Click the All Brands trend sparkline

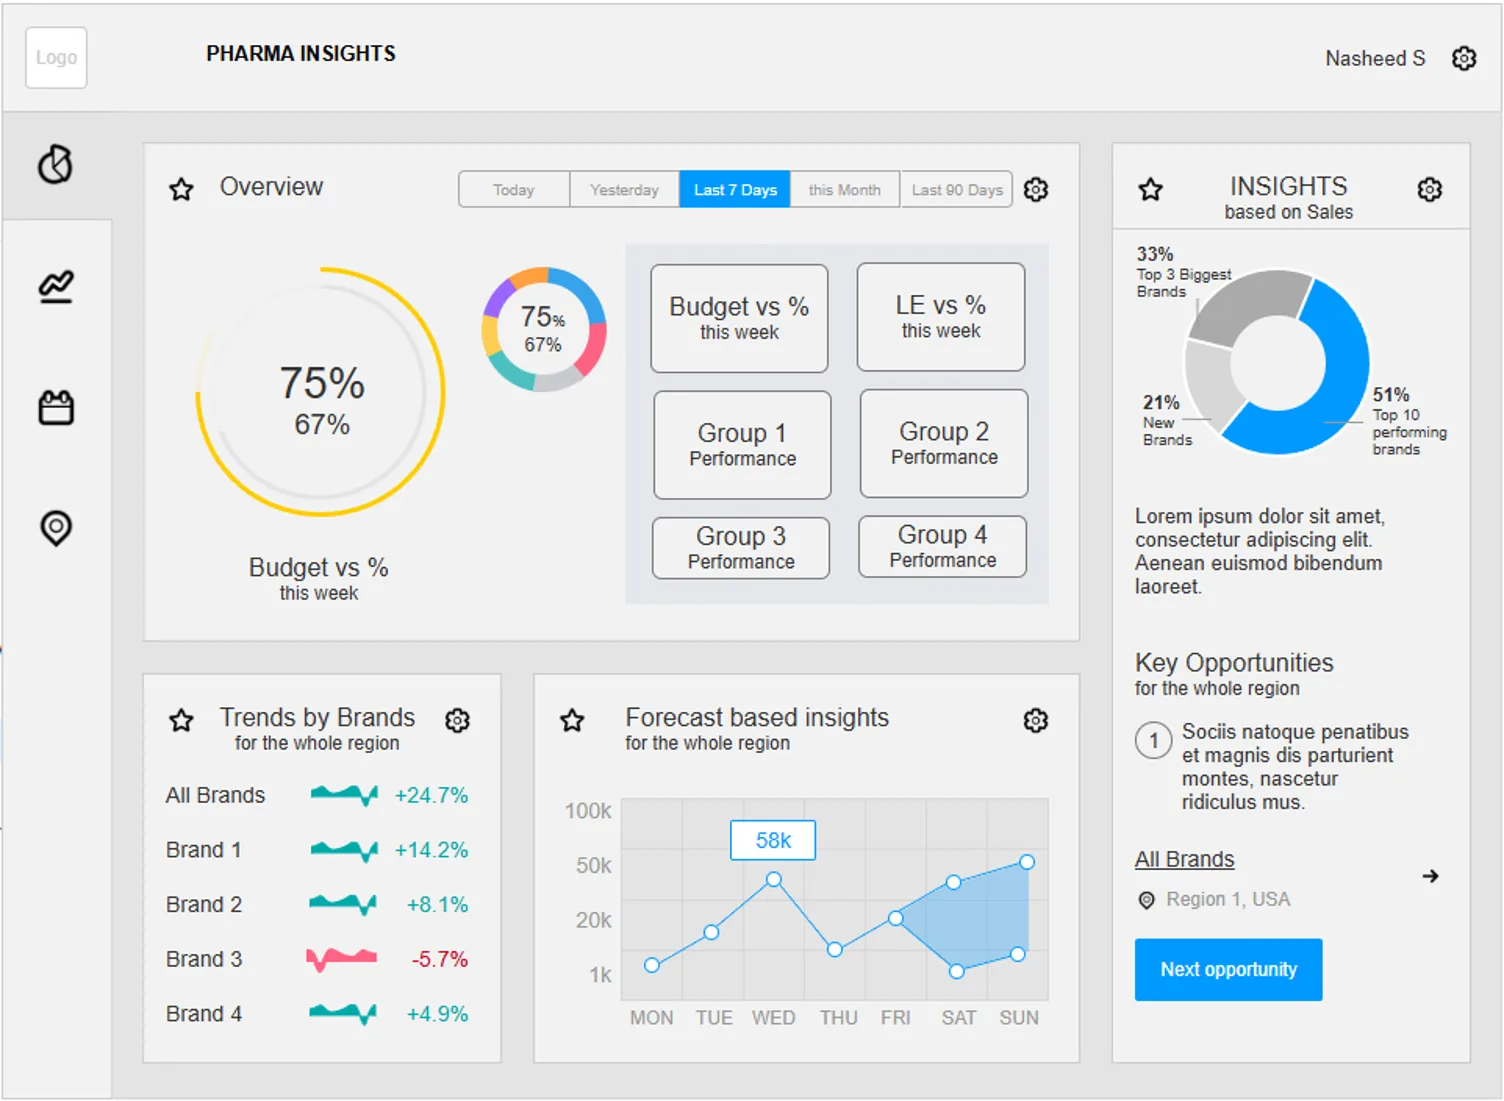[344, 795]
